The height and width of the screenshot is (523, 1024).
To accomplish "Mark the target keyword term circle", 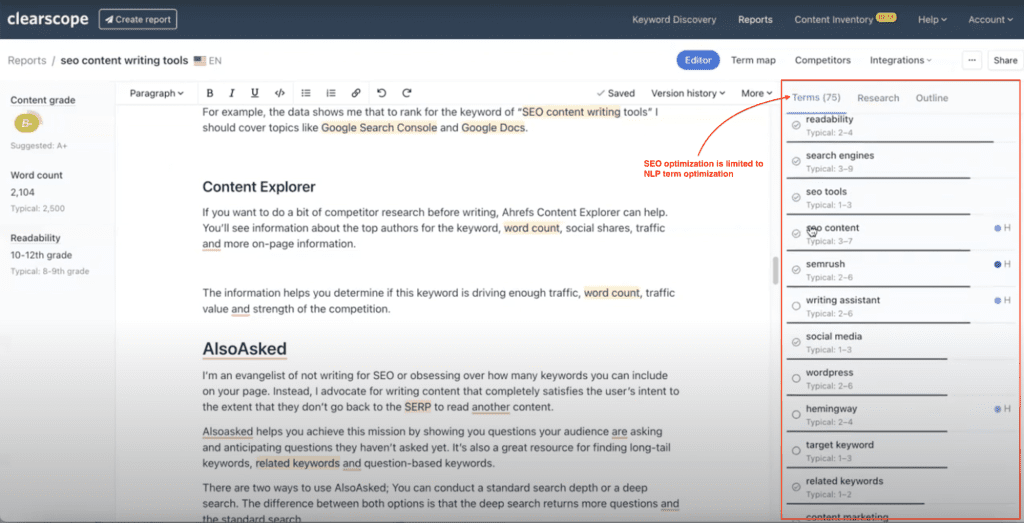I will click(795, 450).
